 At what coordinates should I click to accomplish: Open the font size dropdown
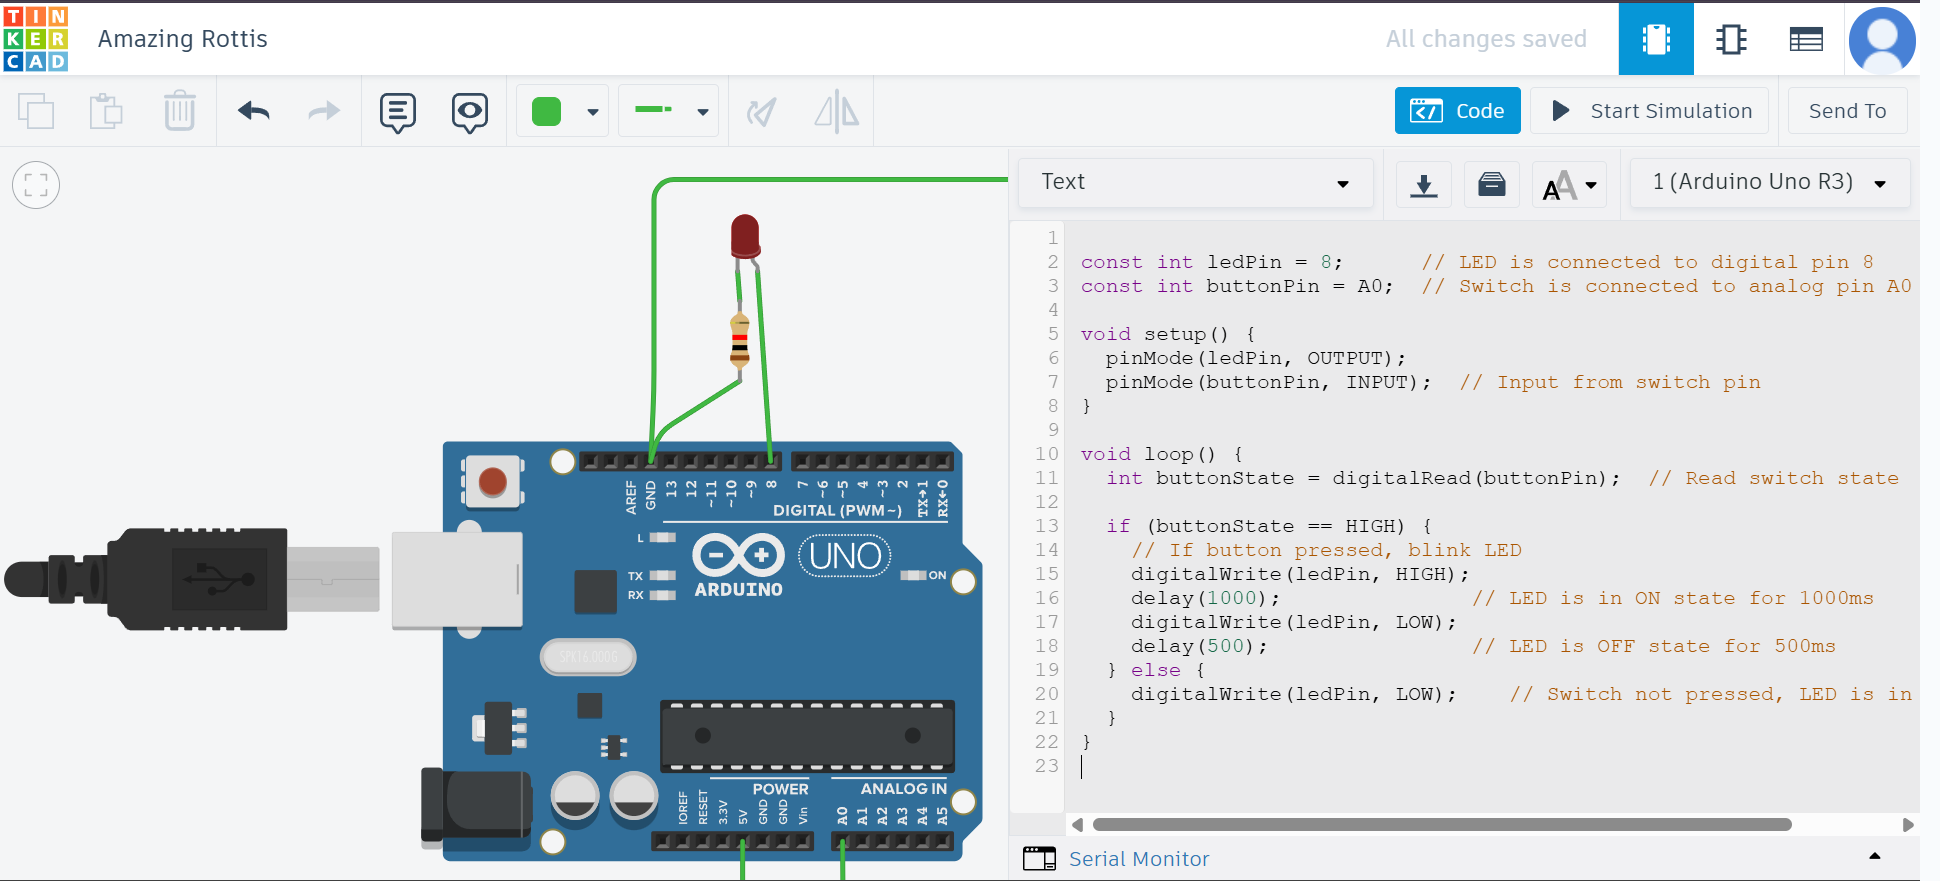coord(1569,185)
